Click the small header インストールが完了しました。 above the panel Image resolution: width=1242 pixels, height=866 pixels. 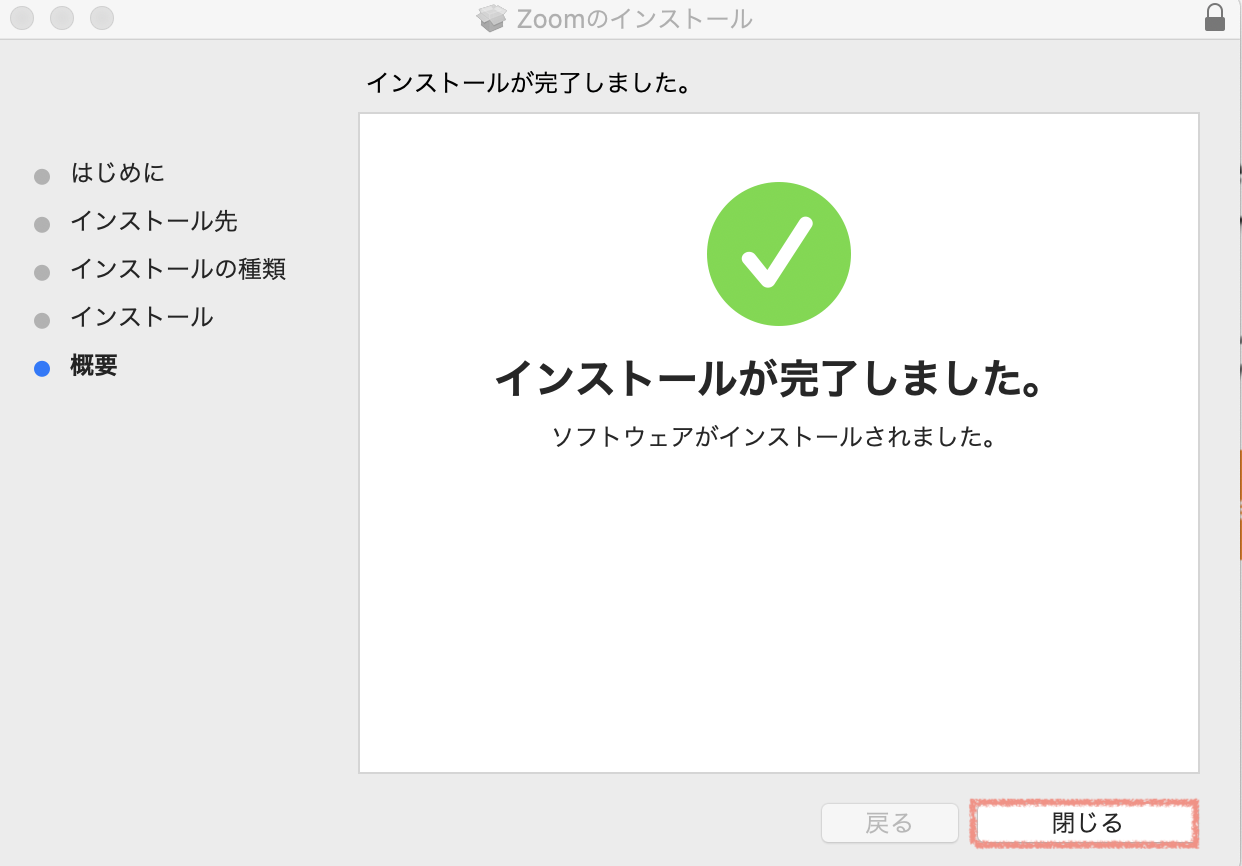(529, 83)
